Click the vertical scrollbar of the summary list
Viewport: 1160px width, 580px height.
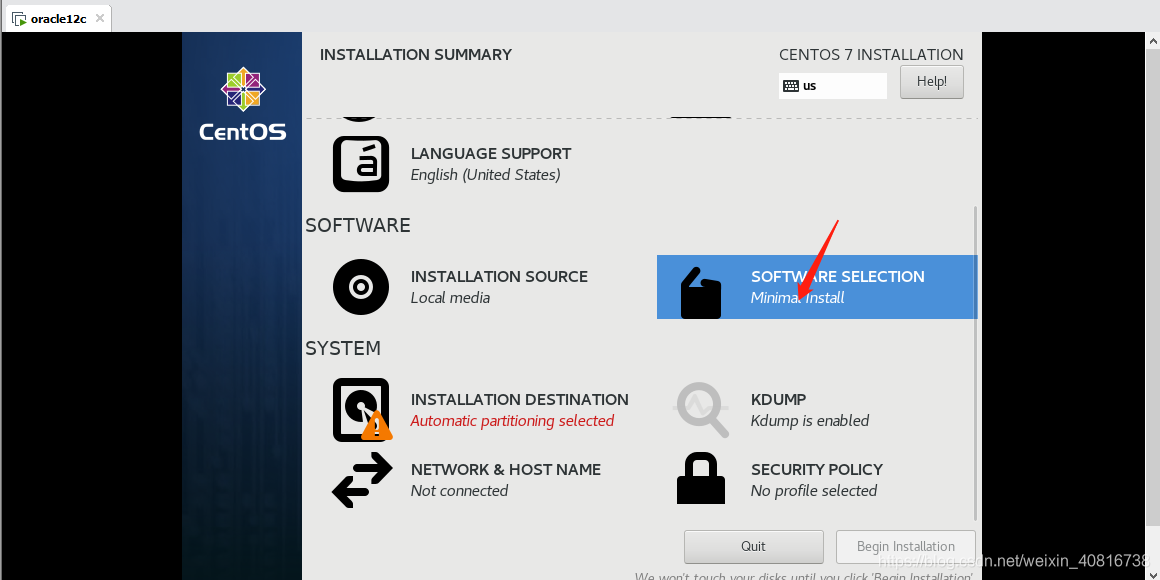976,362
